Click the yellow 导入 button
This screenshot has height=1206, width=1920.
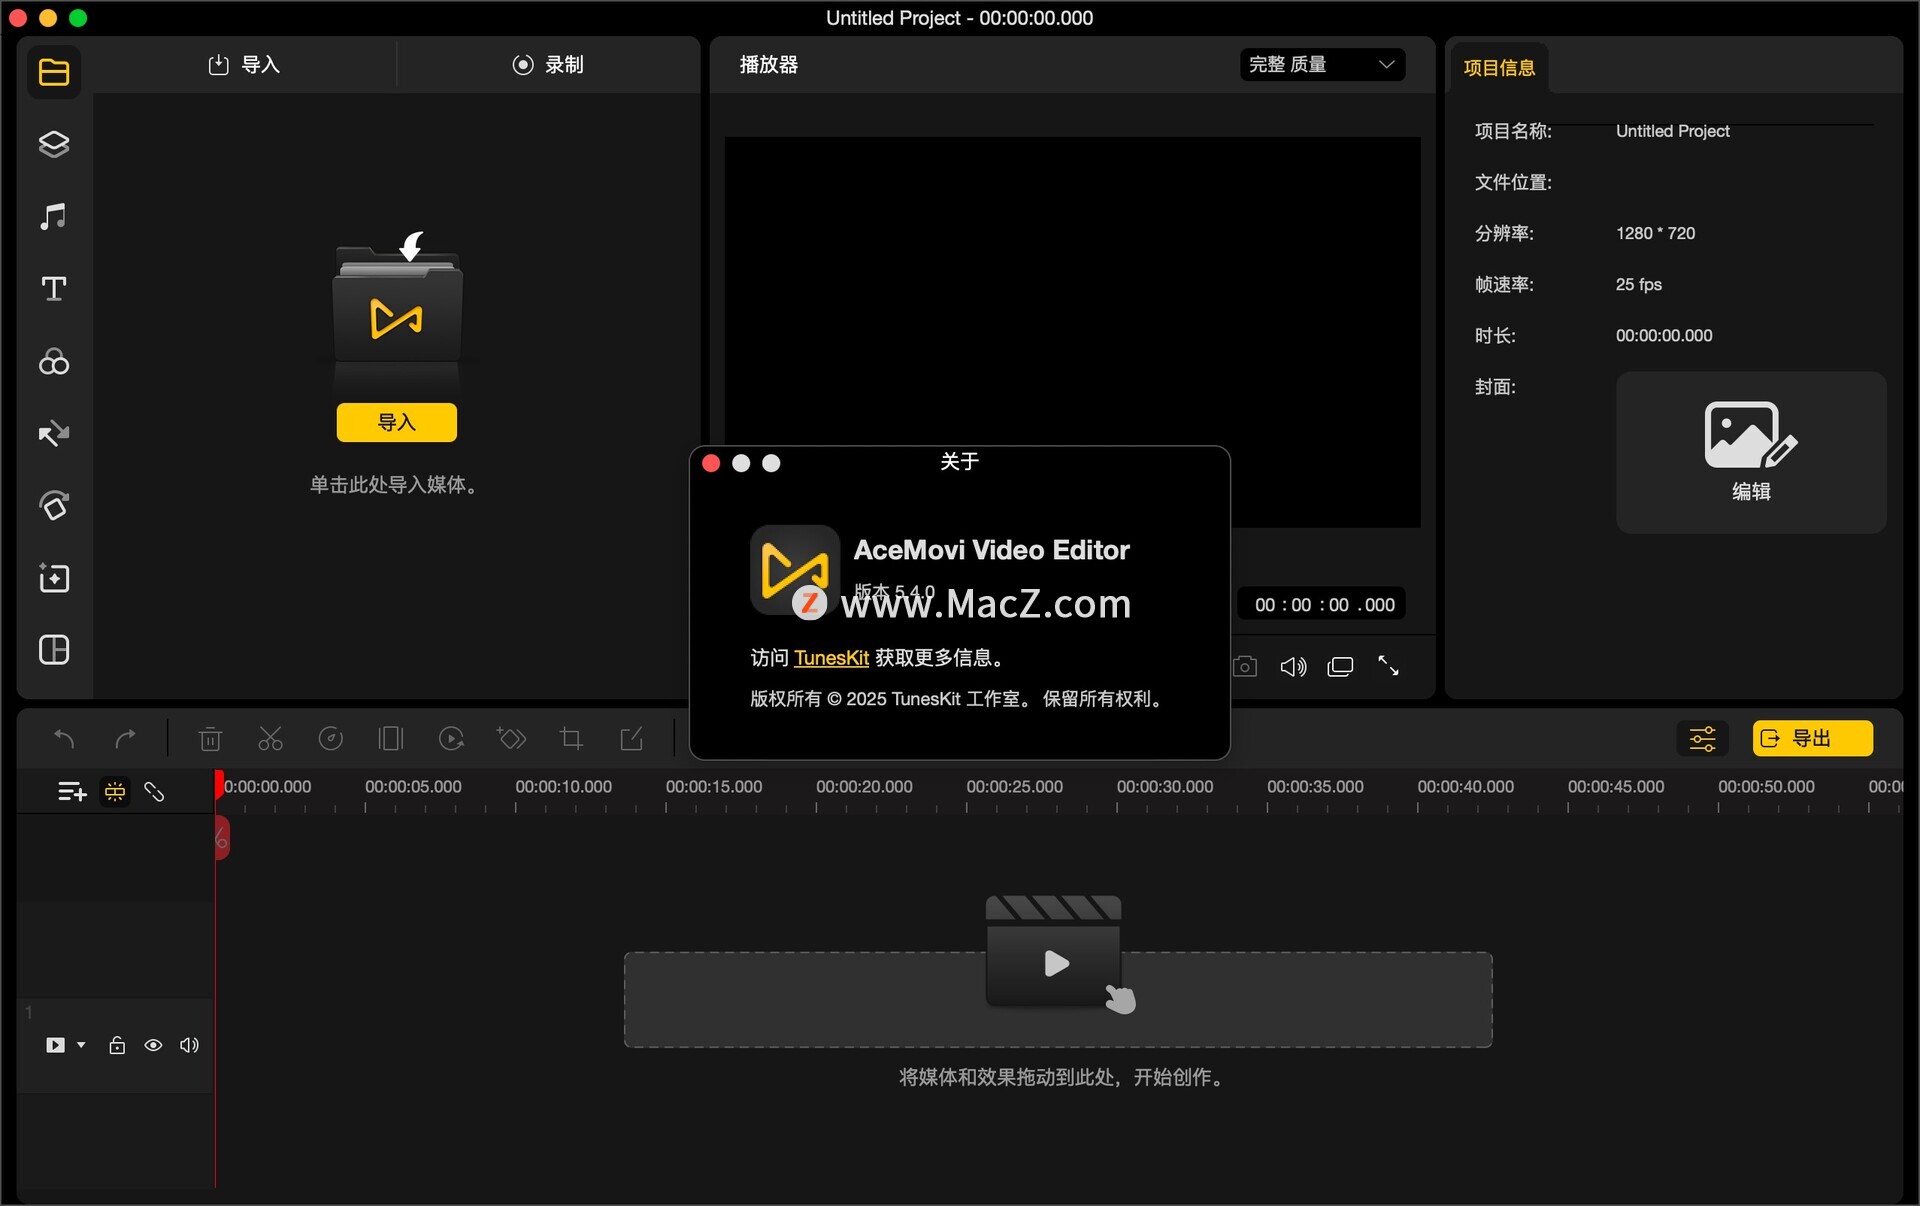(397, 422)
